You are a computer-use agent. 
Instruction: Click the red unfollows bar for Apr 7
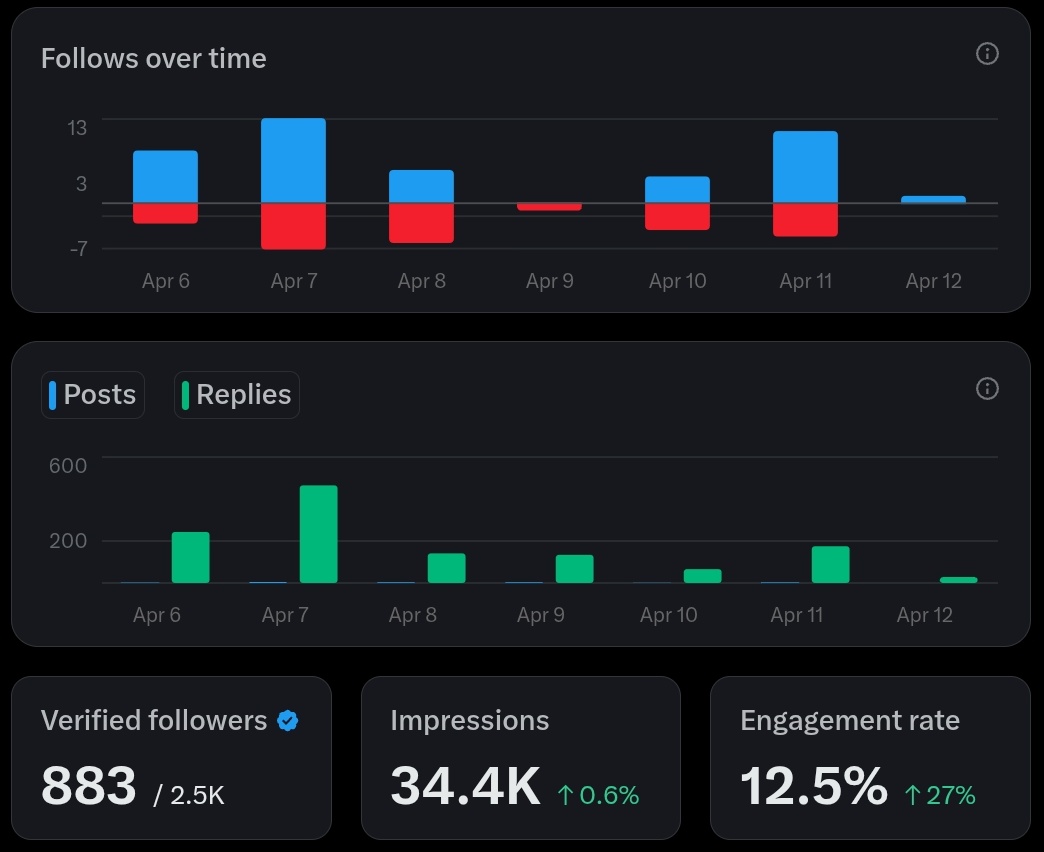(293, 225)
